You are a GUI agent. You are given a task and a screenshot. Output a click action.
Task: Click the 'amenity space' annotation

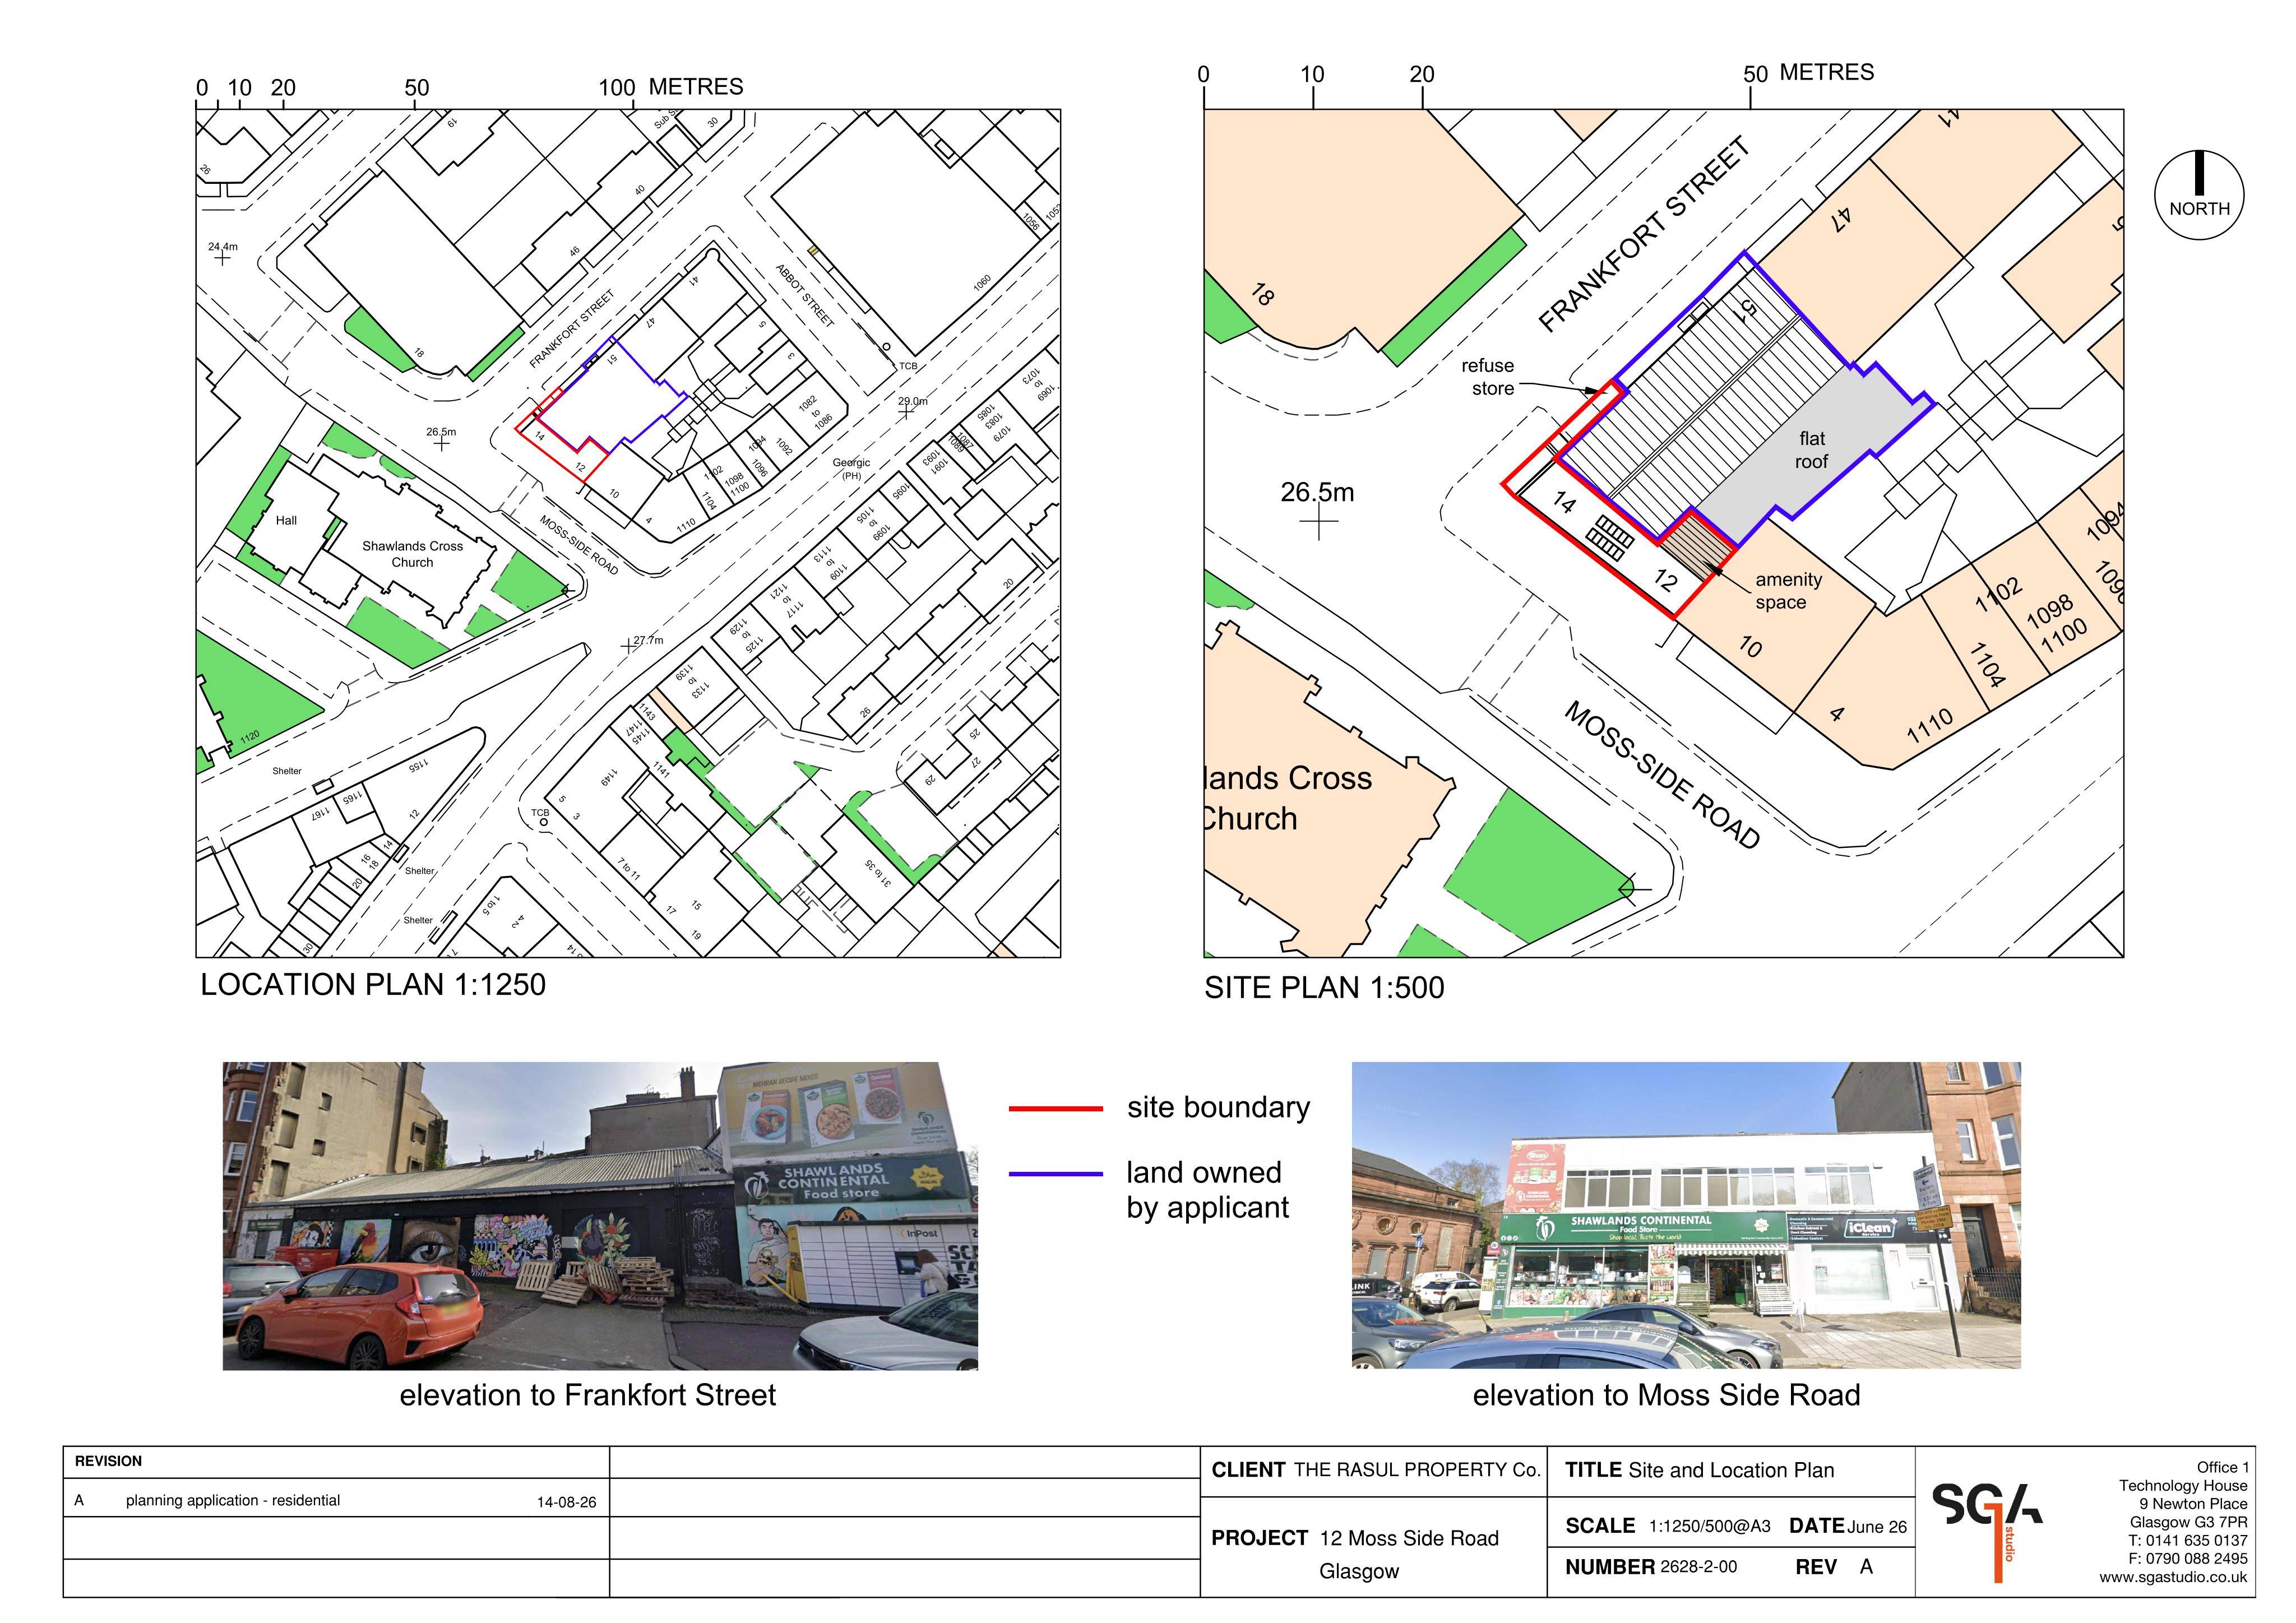1788,591
